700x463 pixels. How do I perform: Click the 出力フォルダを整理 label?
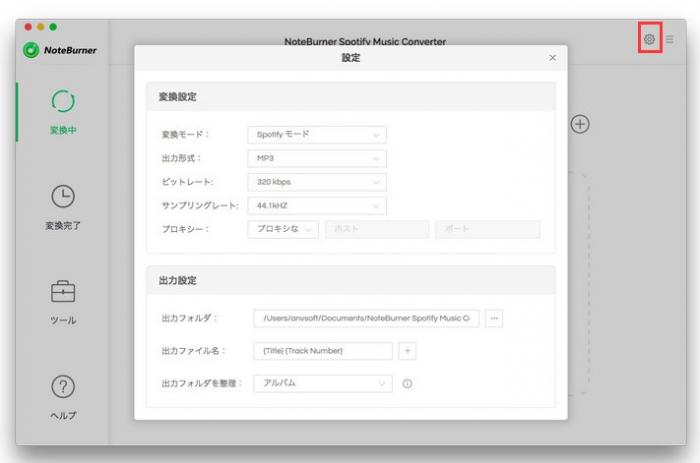(202, 384)
